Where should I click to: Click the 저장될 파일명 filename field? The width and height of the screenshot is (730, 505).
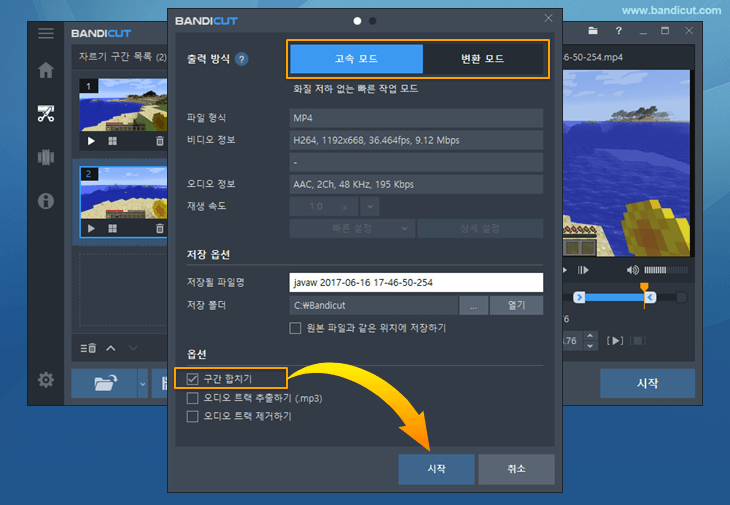416,283
